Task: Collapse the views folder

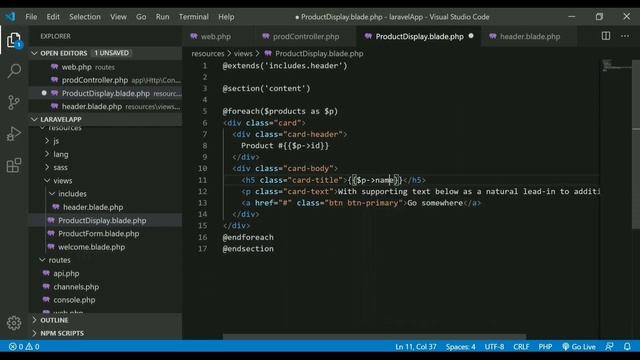Action: point(105,180)
